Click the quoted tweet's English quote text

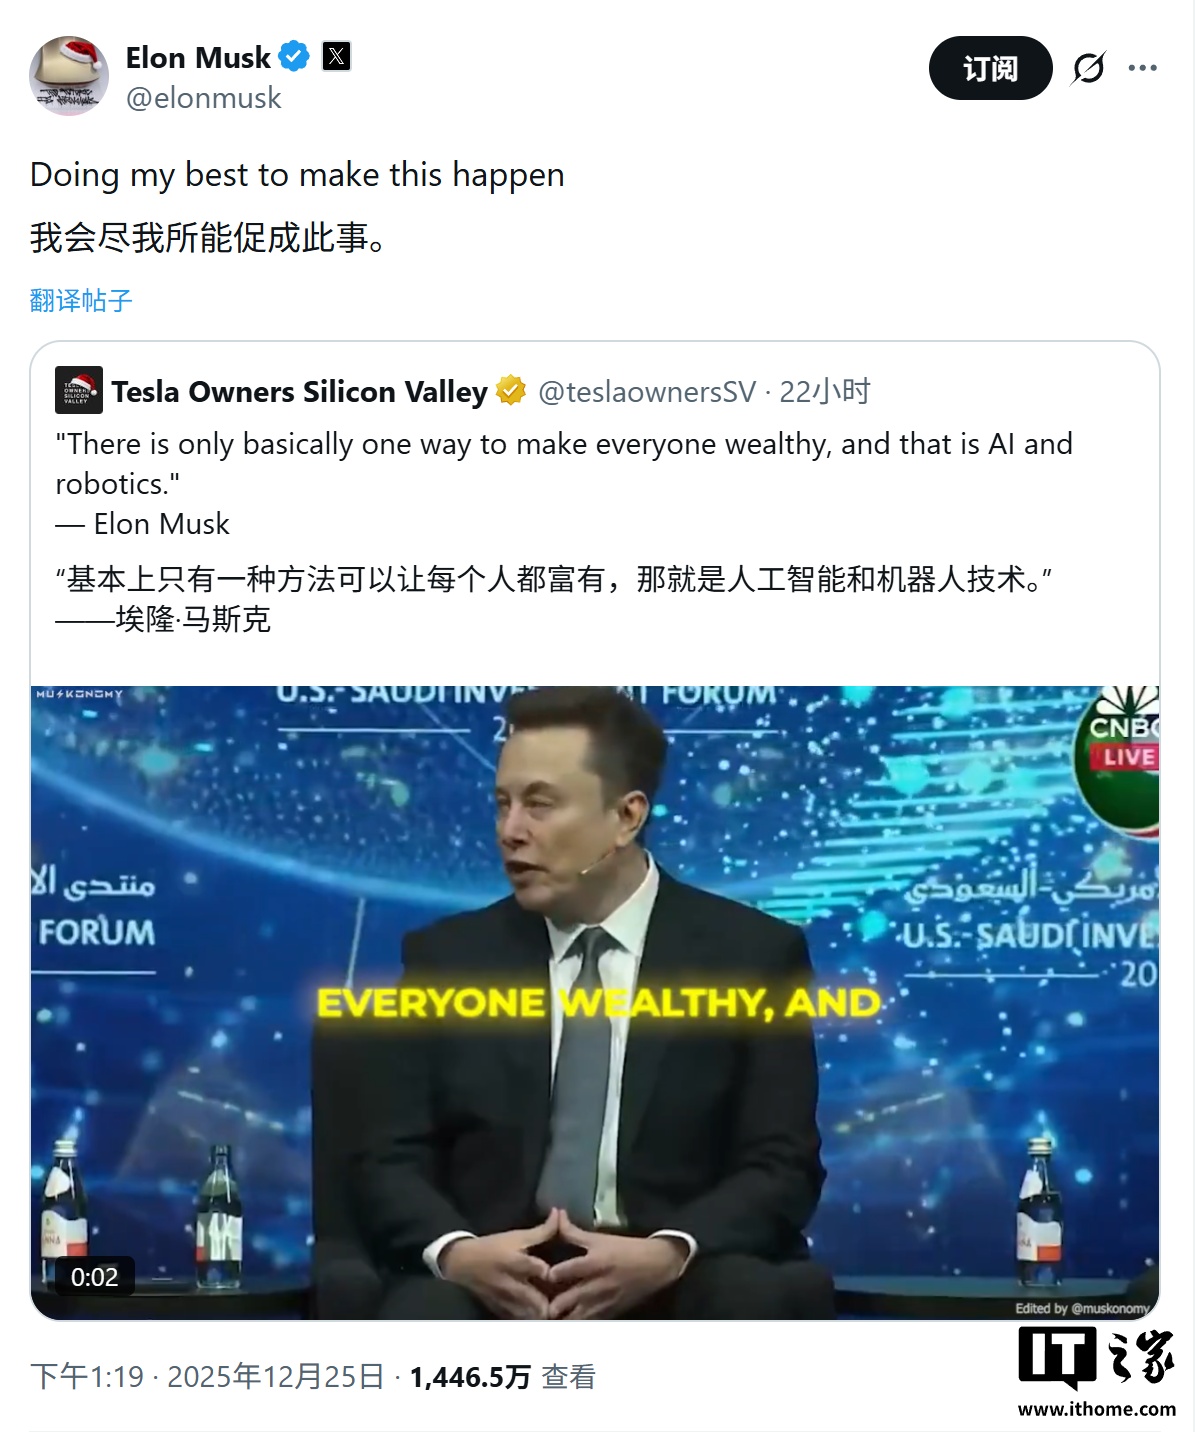563,463
